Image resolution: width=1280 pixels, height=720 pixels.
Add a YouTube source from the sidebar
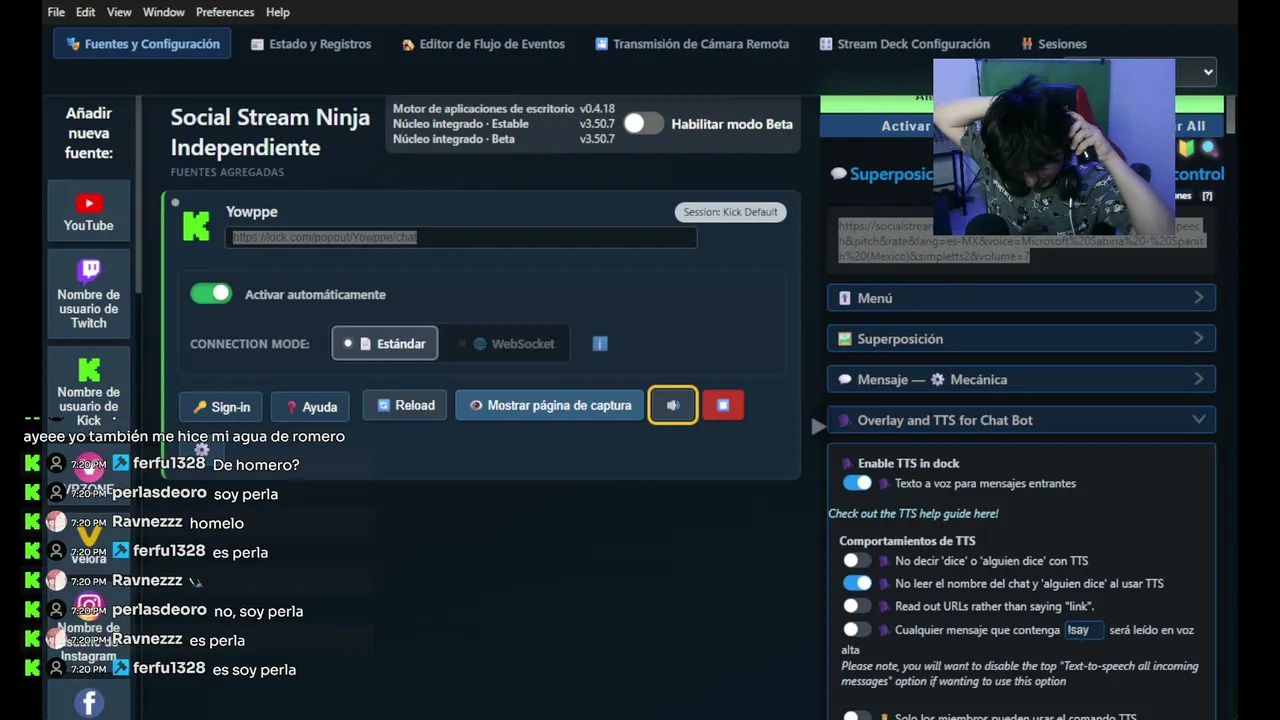(88, 212)
